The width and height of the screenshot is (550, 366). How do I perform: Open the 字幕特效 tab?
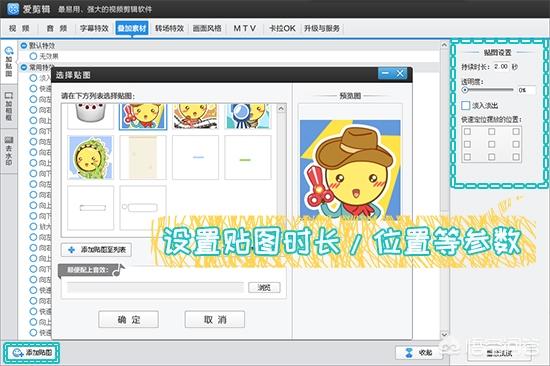tap(94, 28)
